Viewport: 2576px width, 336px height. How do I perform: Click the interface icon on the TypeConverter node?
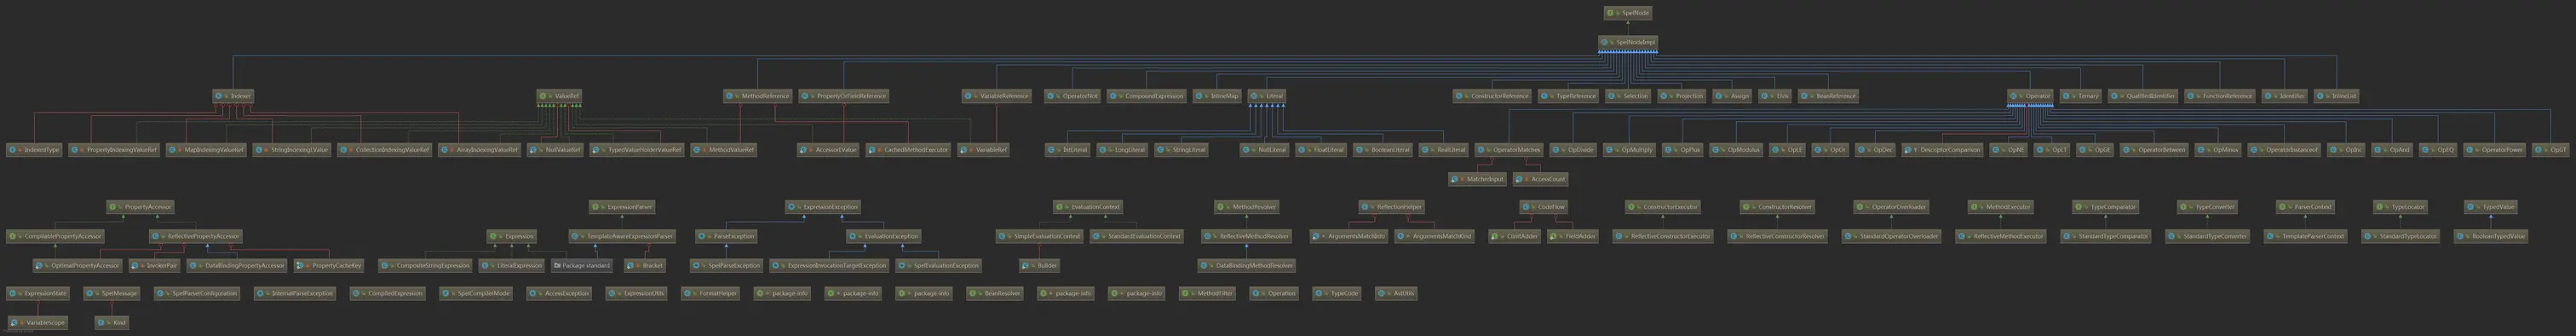[x=2184, y=207]
